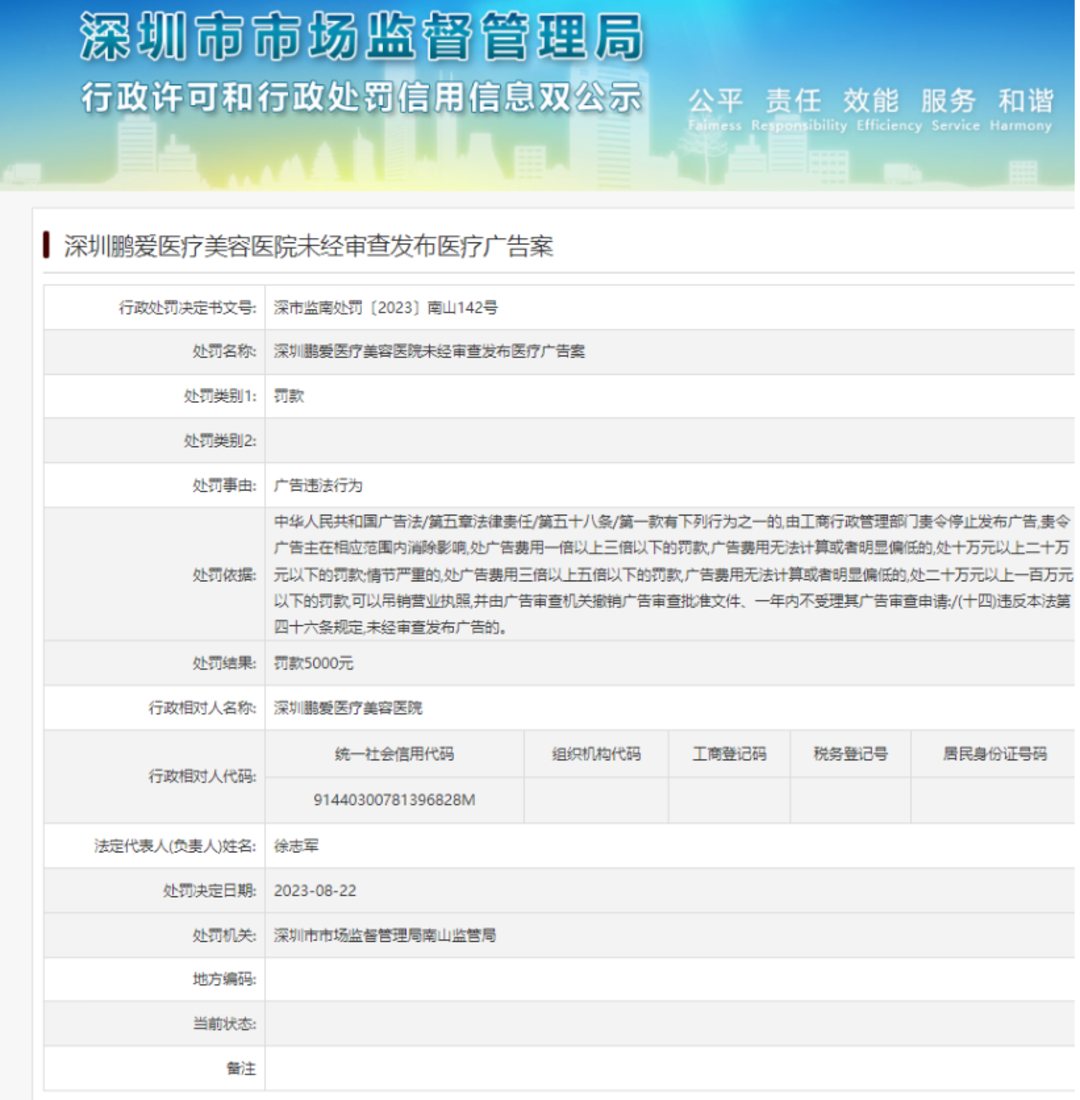Select the case name value in 处罚名称 row
Screen dimensions: 1080x1100
[429, 351]
